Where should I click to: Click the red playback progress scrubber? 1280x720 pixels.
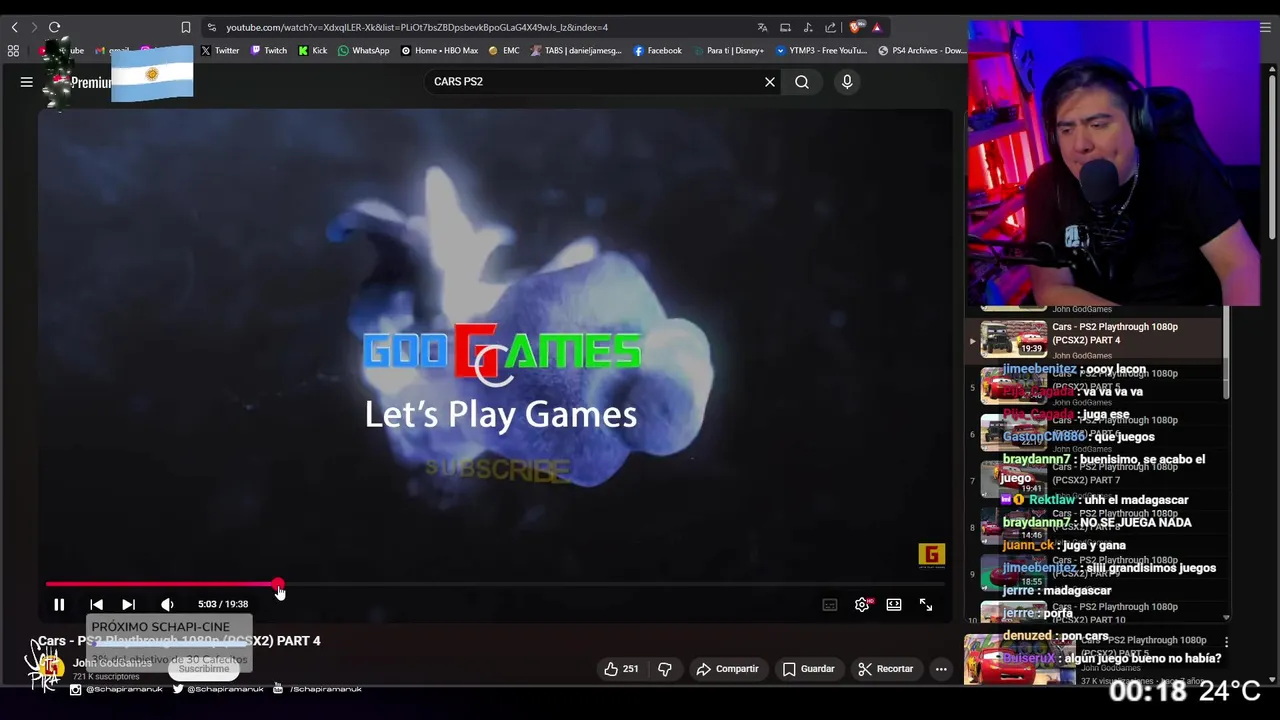point(278,584)
